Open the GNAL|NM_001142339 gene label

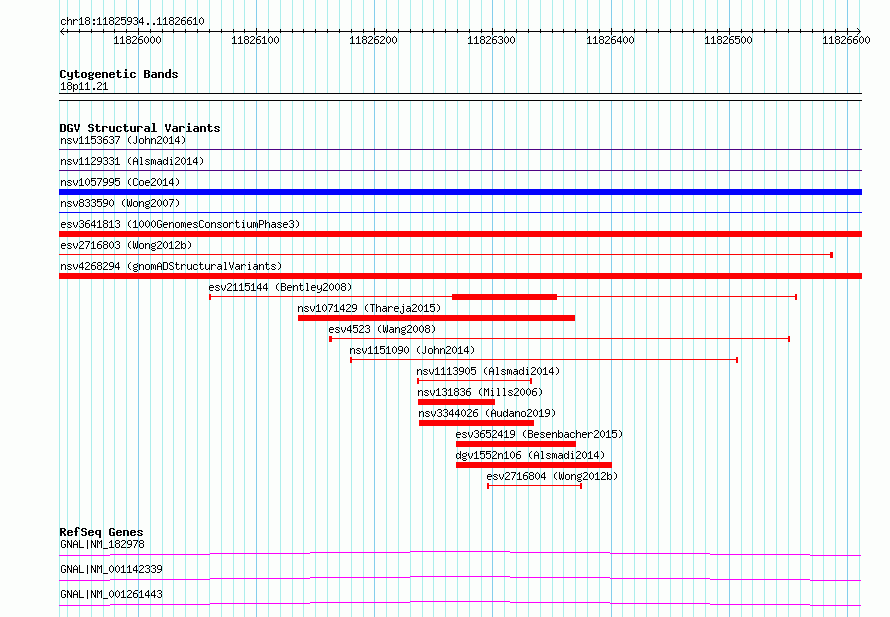[x=111, y=569]
